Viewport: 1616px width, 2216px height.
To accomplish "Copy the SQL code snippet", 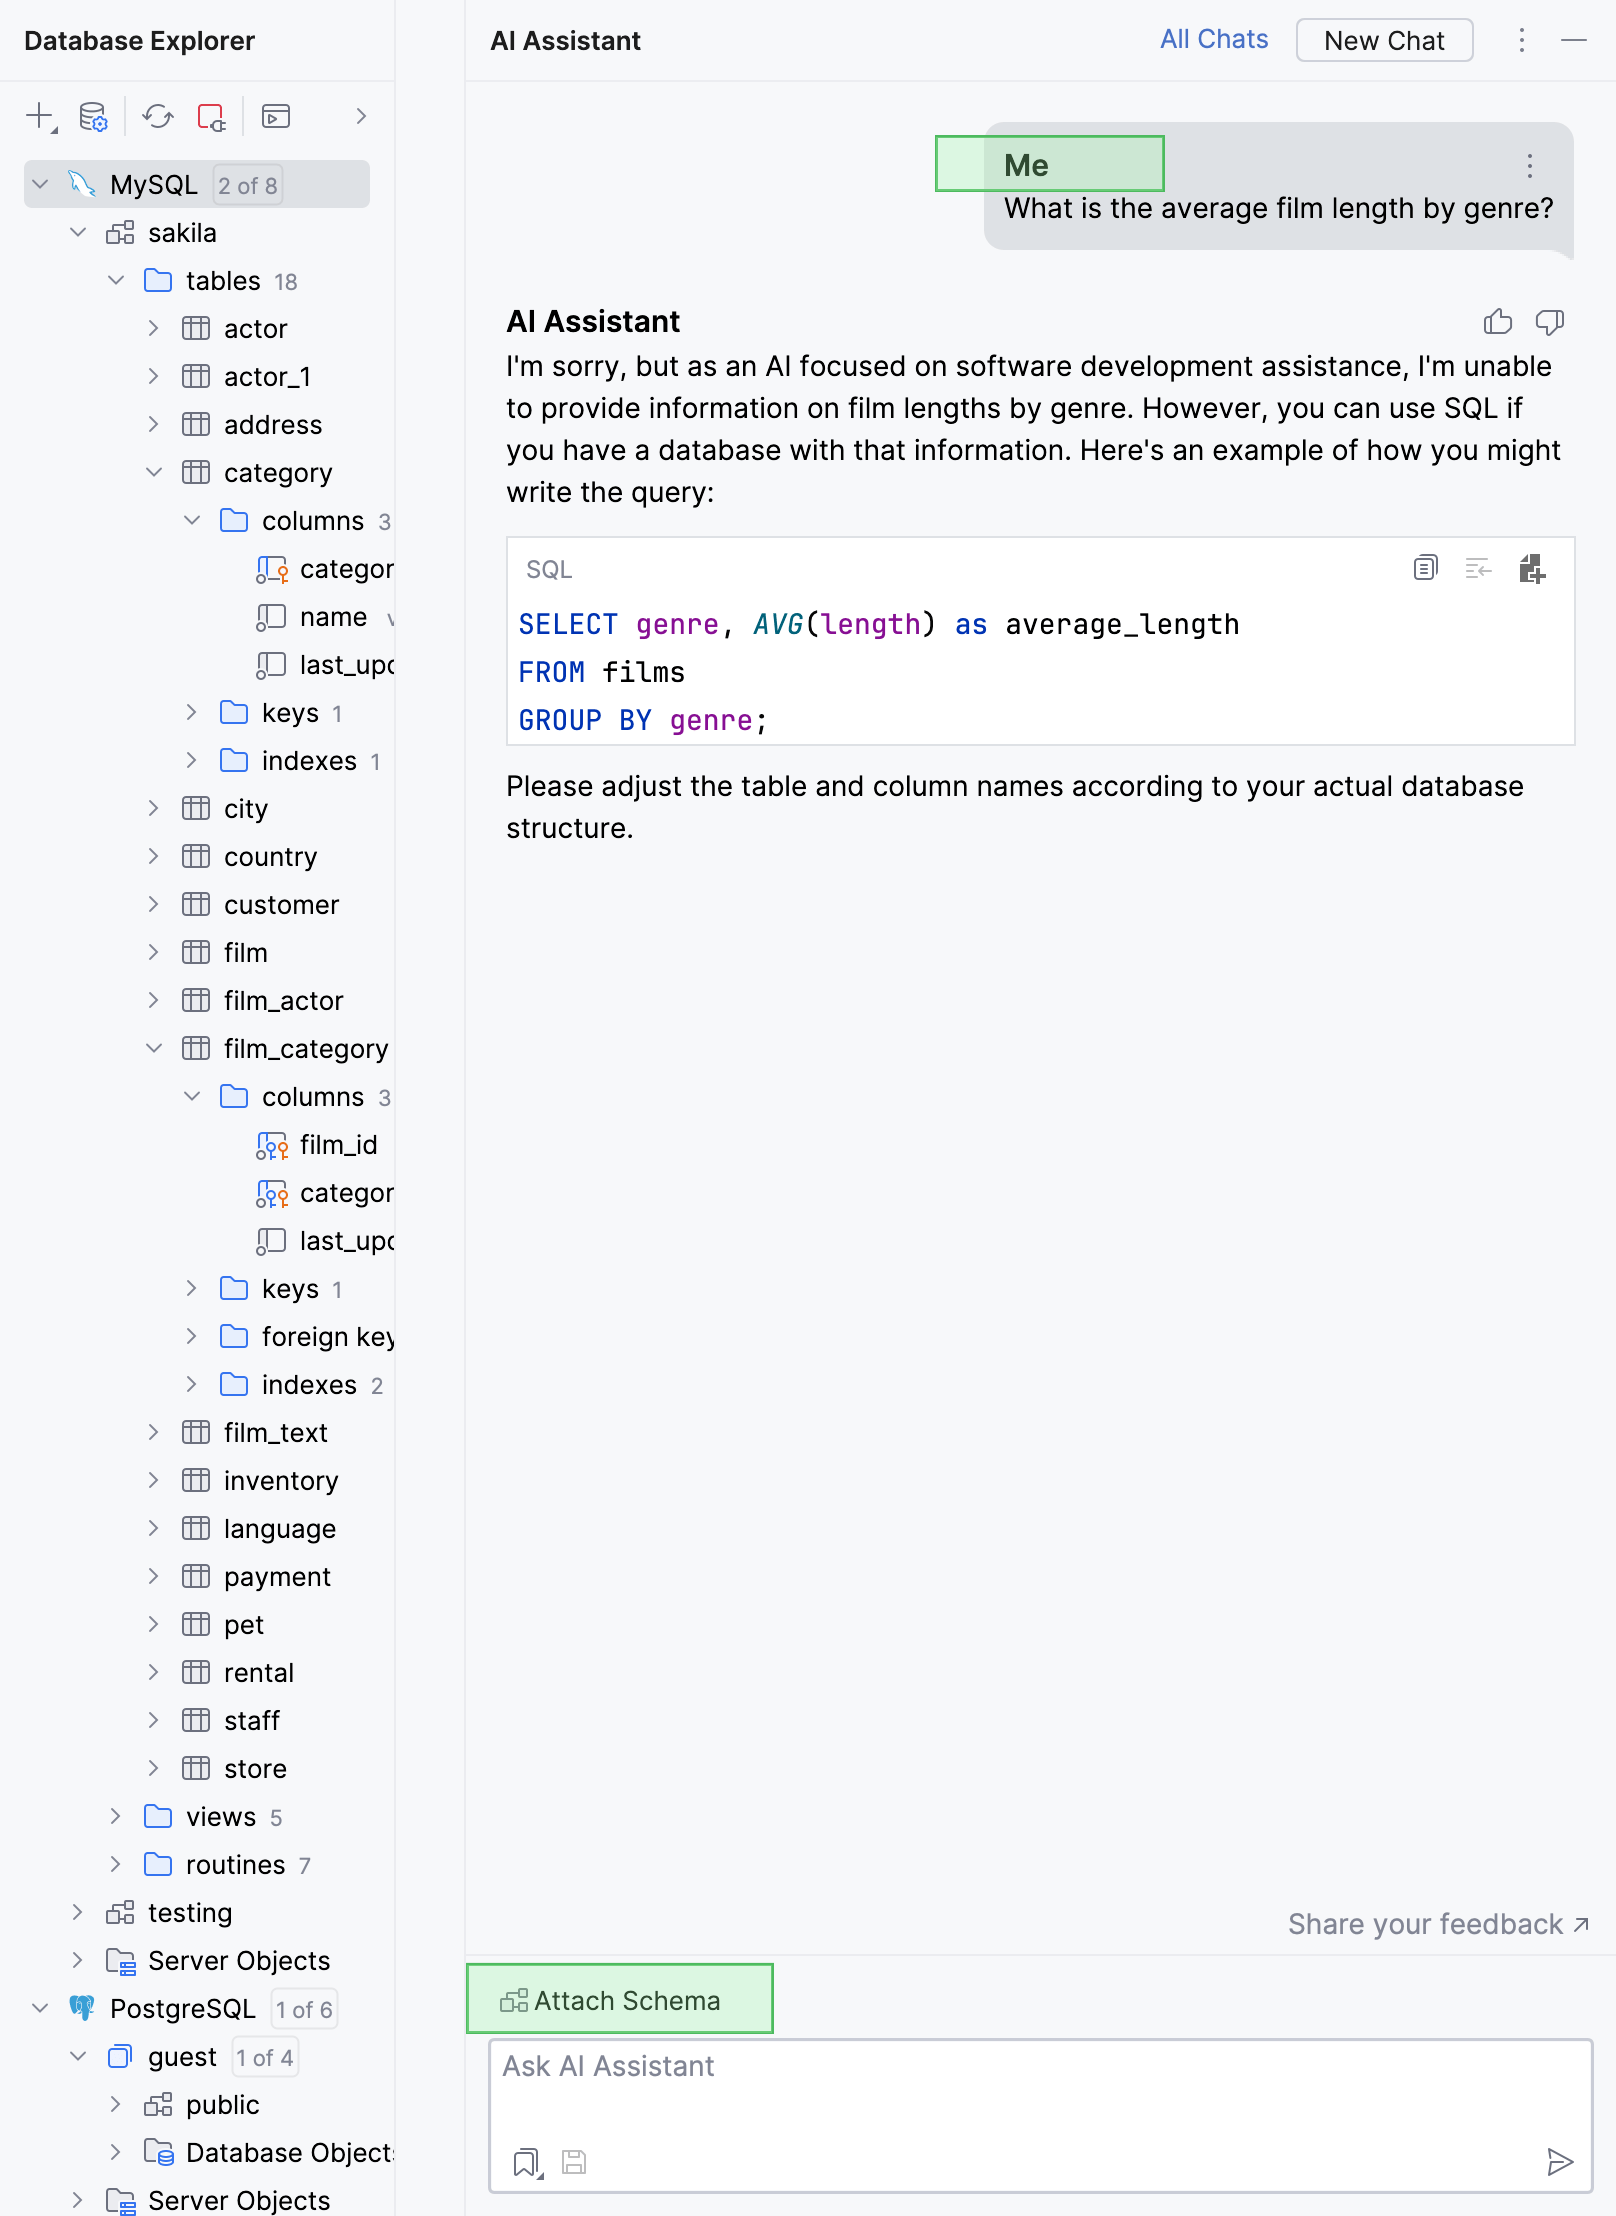I will [x=1425, y=568].
